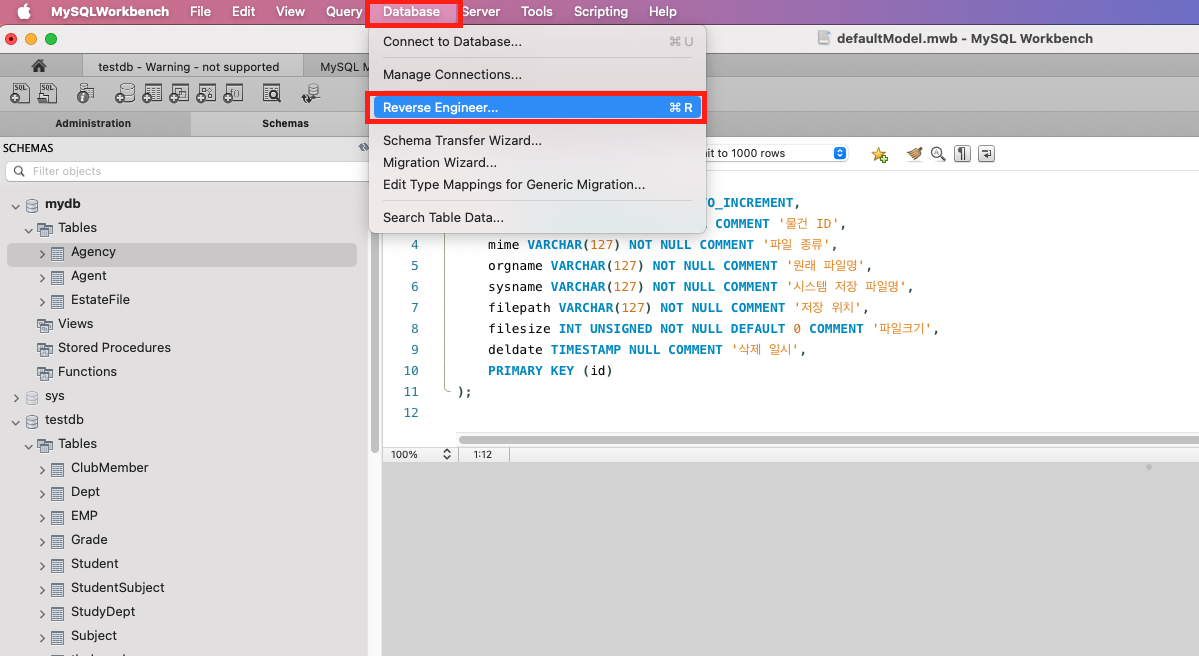Image resolution: width=1199 pixels, height=656 pixels.
Task: Select the Functions folder in mydb
Action: click(x=87, y=372)
